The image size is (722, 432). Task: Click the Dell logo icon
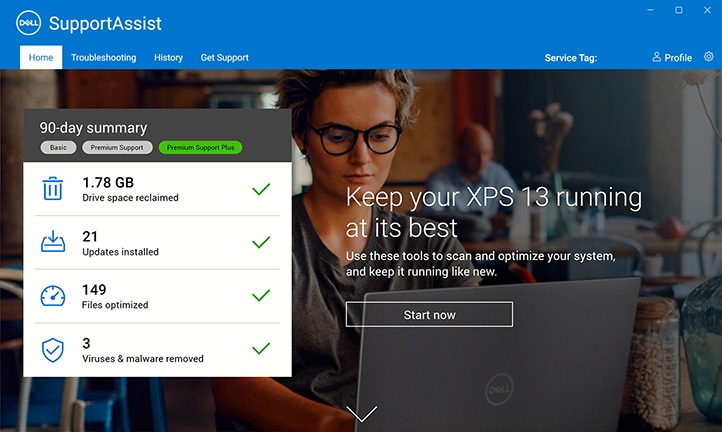pyautogui.click(x=29, y=23)
